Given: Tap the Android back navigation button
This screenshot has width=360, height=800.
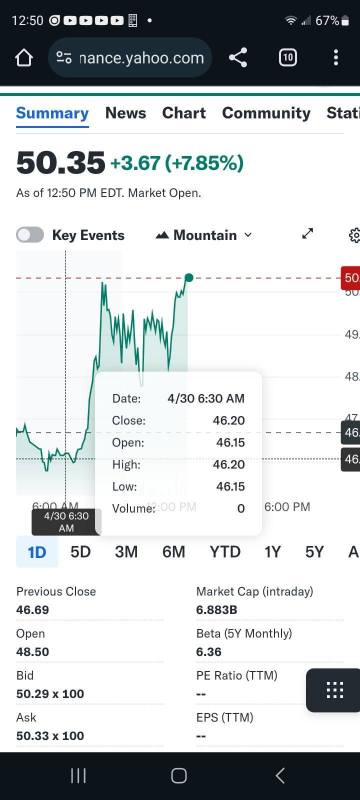Looking at the screenshot, I should [280, 776].
